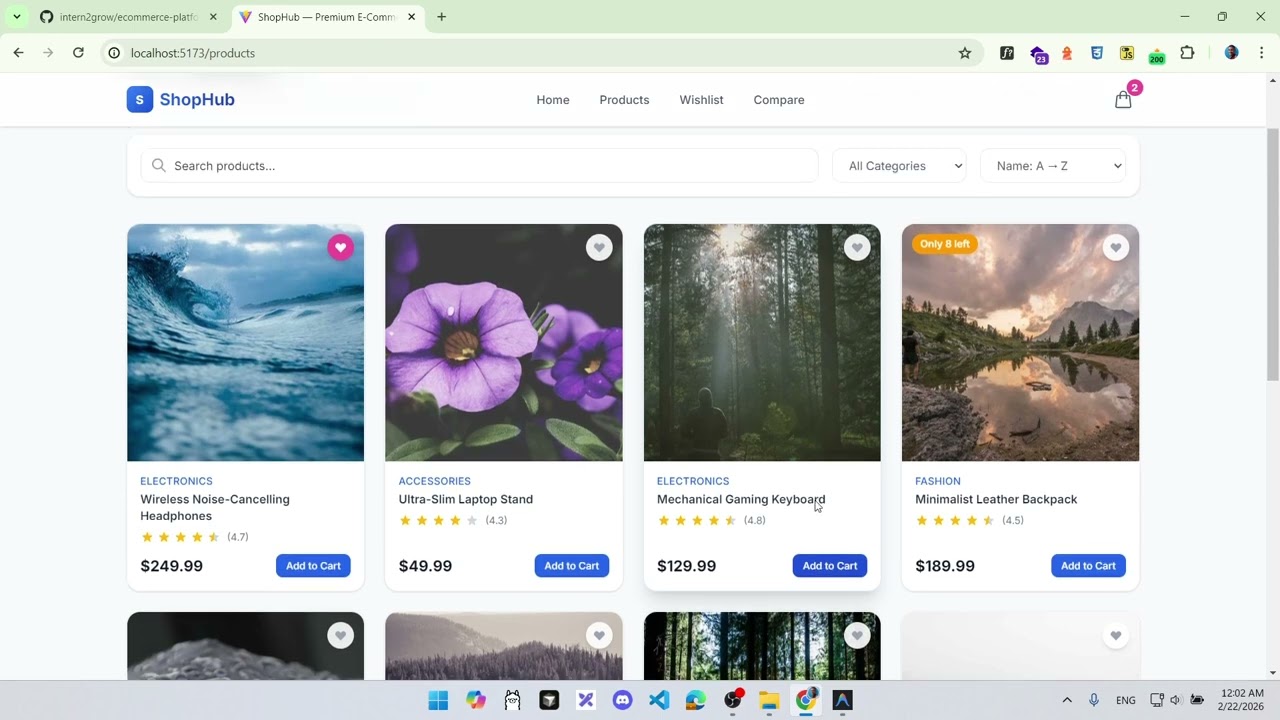The height and width of the screenshot is (720, 1280).
Task: Open the CSS3 shield extension icon
Action: point(1097,53)
